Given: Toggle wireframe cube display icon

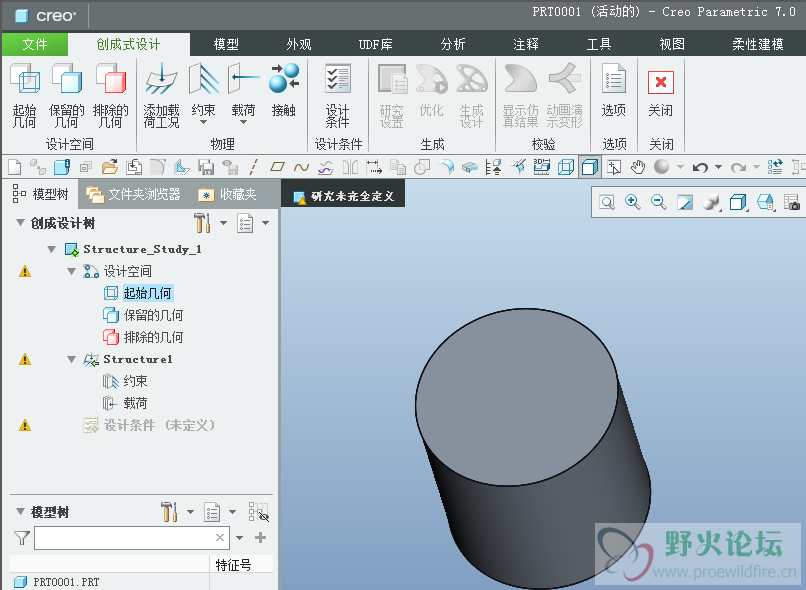Looking at the screenshot, I should [566, 167].
